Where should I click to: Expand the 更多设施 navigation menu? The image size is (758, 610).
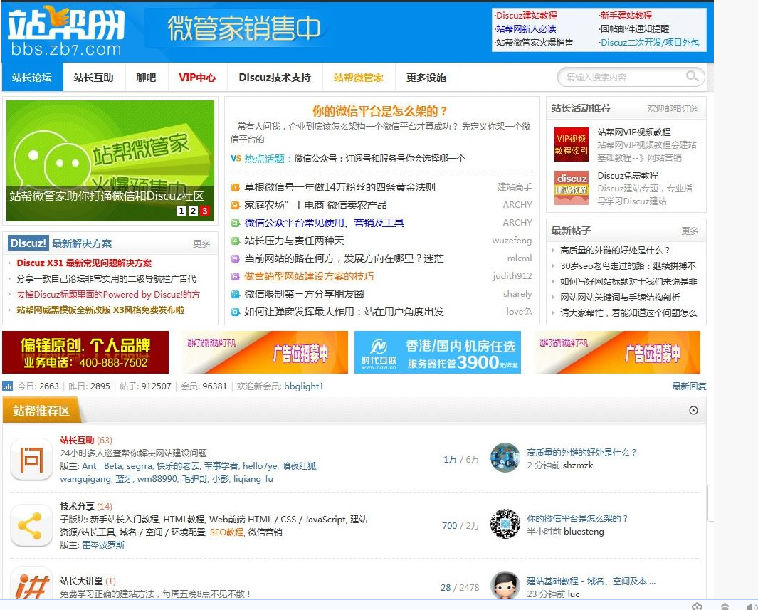426,77
